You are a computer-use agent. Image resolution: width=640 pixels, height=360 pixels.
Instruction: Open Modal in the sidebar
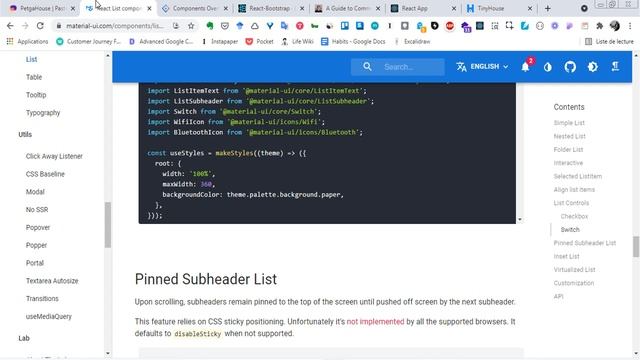point(35,192)
